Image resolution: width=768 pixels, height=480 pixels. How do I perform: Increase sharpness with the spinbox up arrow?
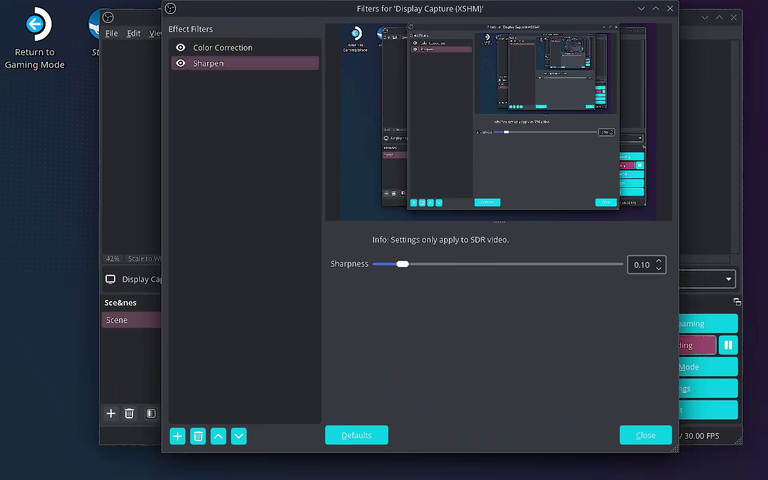(659, 261)
